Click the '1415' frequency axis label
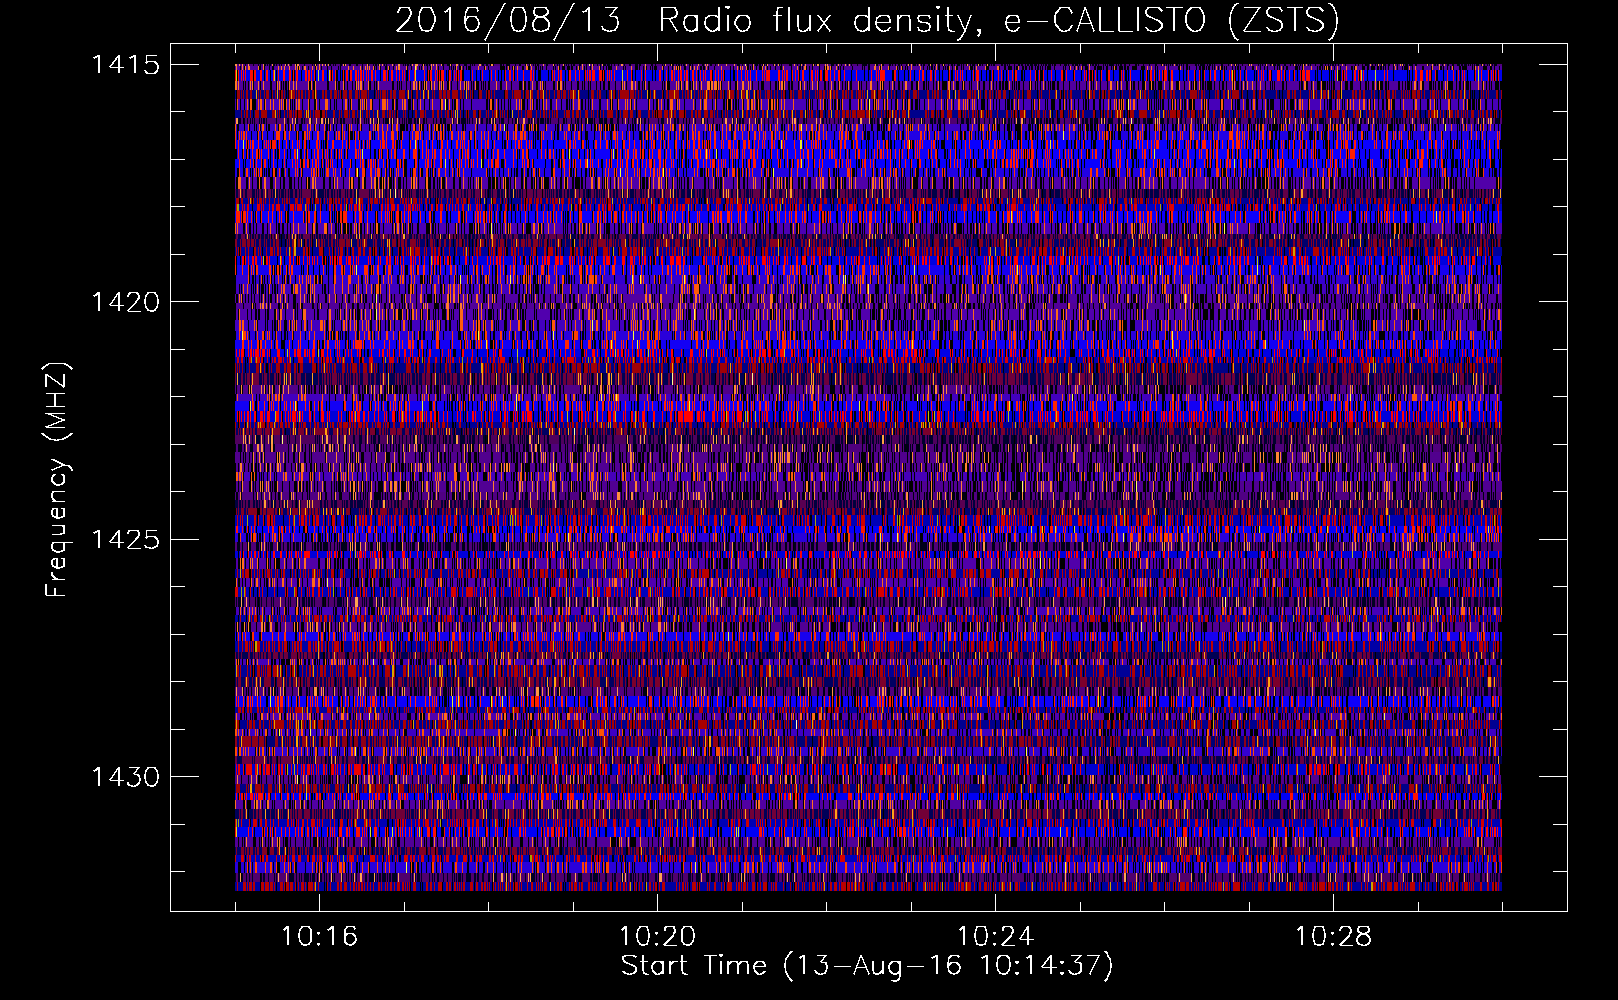The image size is (1618, 1000). pyautogui.click(x=126, y=65)
